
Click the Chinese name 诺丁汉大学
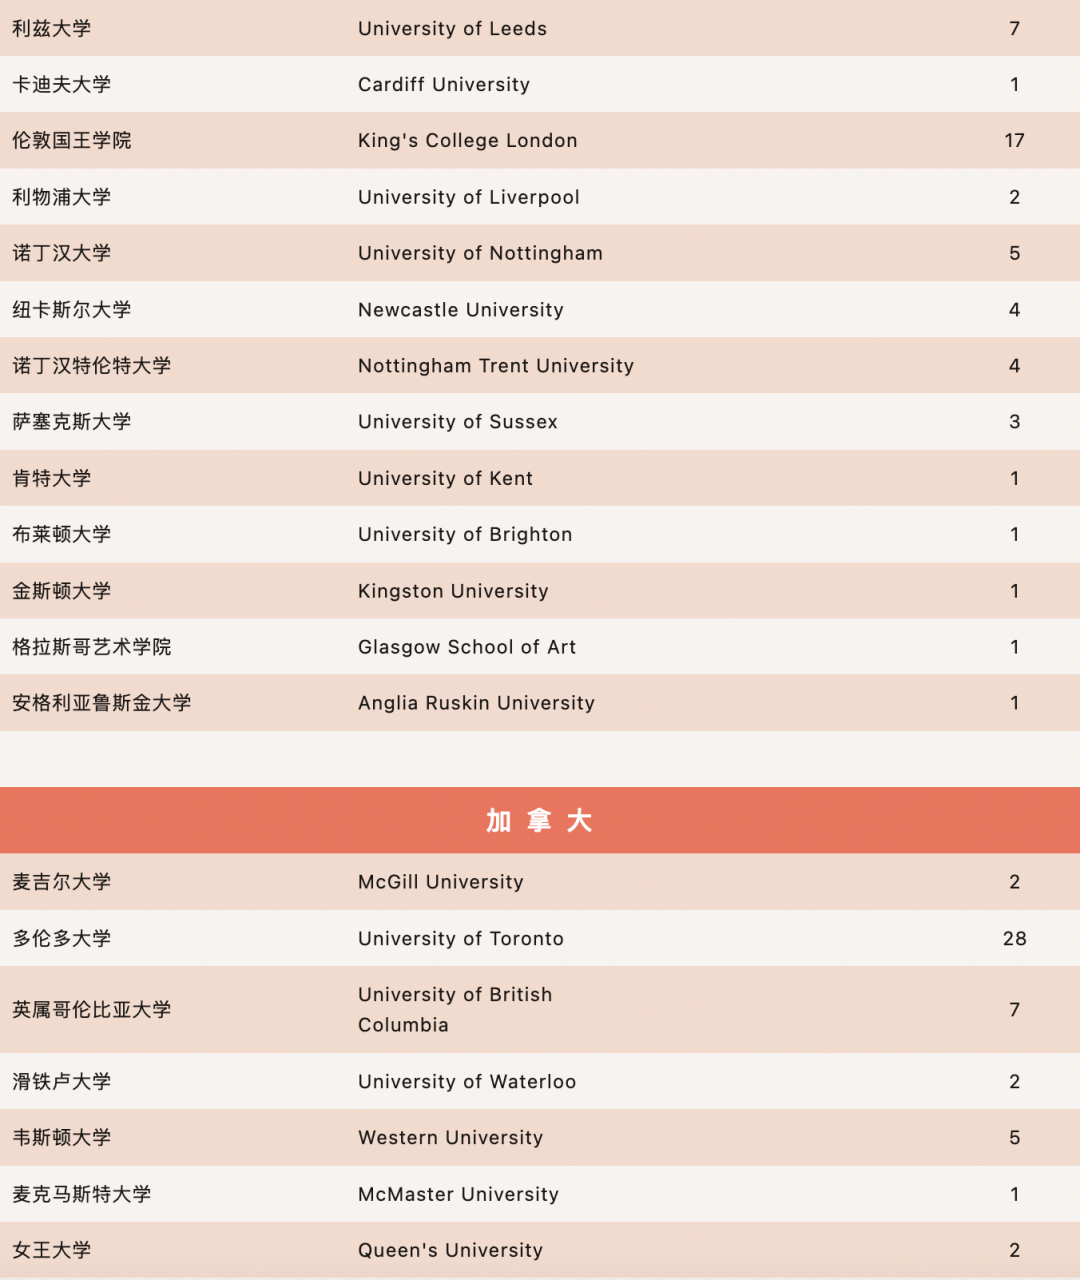point(61,253)
